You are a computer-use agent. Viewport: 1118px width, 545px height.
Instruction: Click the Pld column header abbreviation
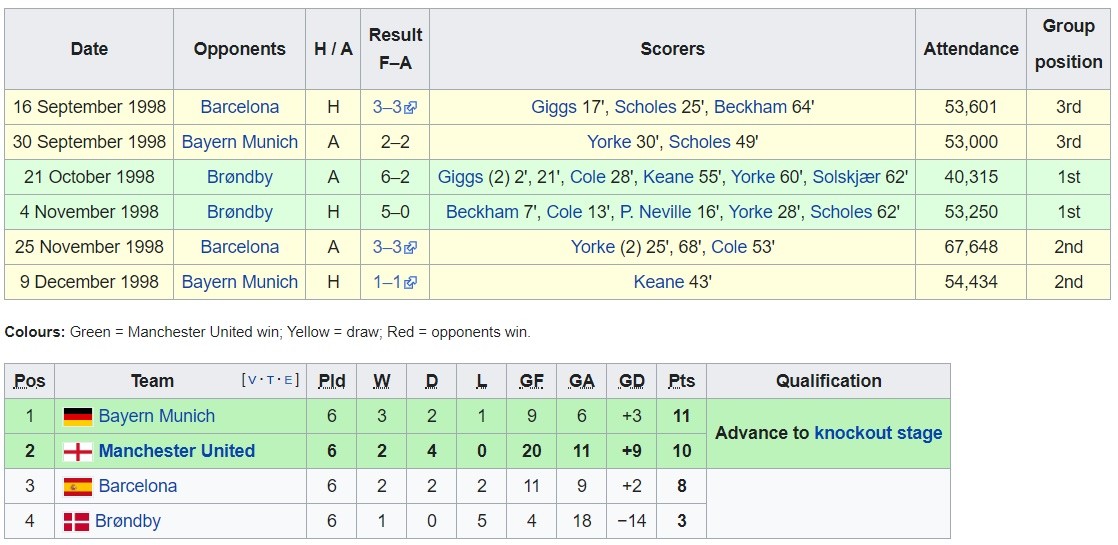332,381
